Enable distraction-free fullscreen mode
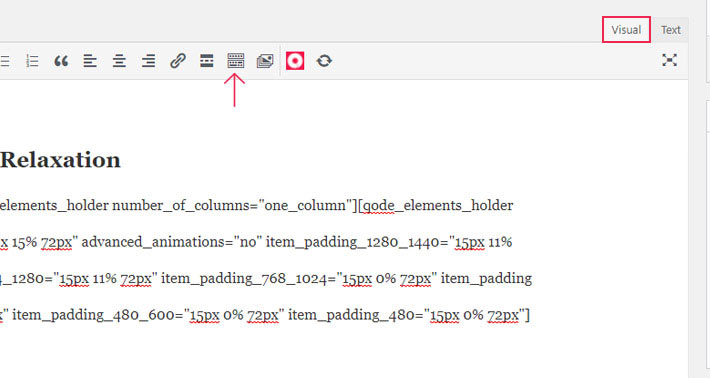The image size is (710, 378). pyautogui.click(x=669, y=60)
